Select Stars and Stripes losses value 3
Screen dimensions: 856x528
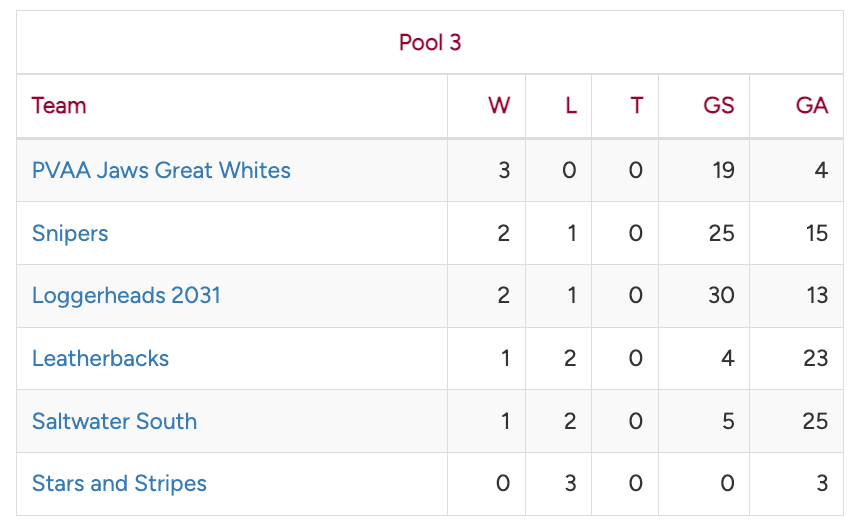(569, 483)
